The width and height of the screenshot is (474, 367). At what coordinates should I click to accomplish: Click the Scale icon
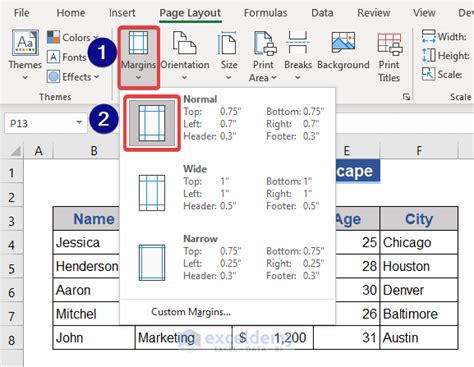tap(428, 74)
